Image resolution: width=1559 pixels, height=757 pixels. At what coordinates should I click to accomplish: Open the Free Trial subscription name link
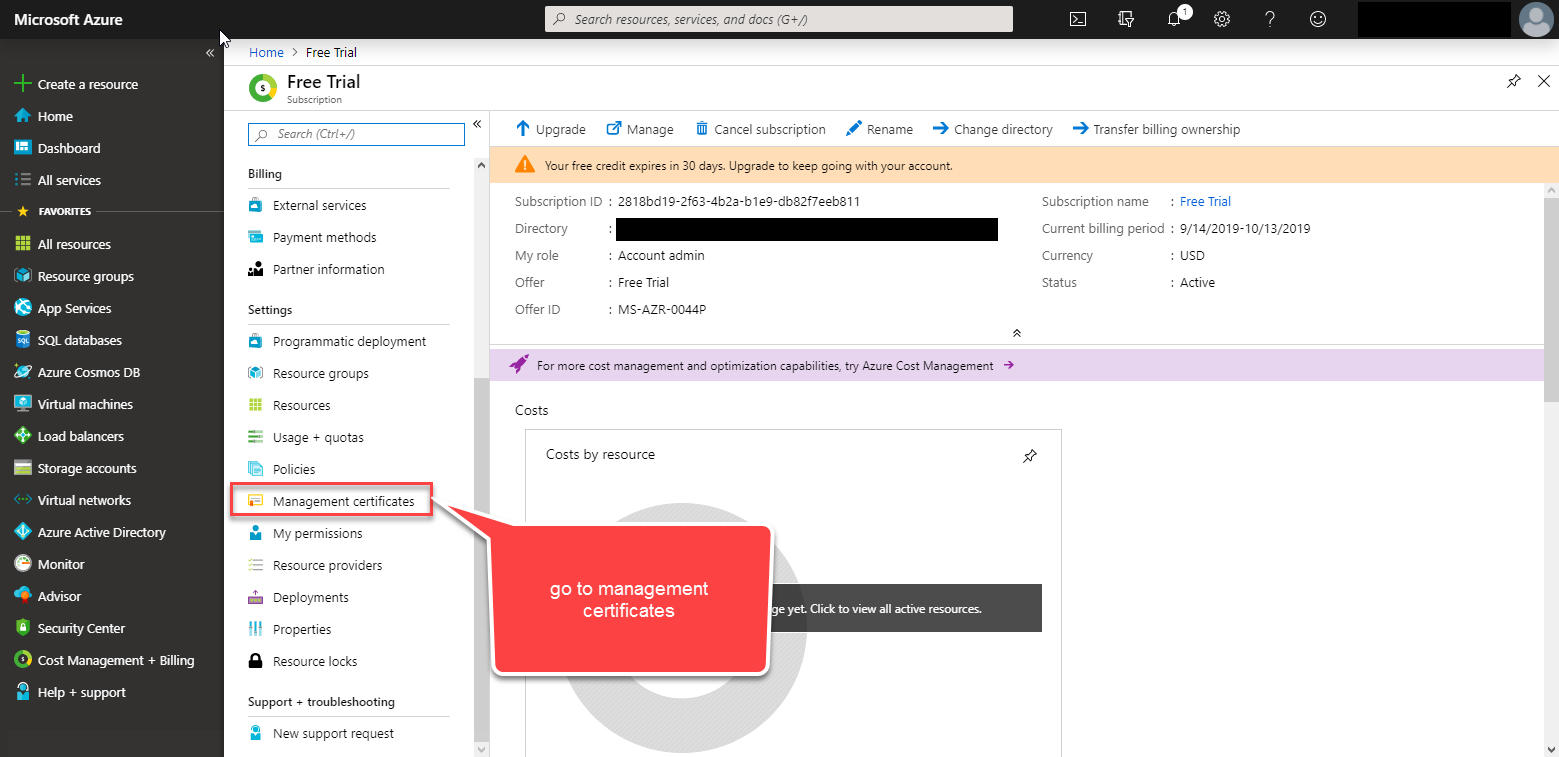(1205, 201)
